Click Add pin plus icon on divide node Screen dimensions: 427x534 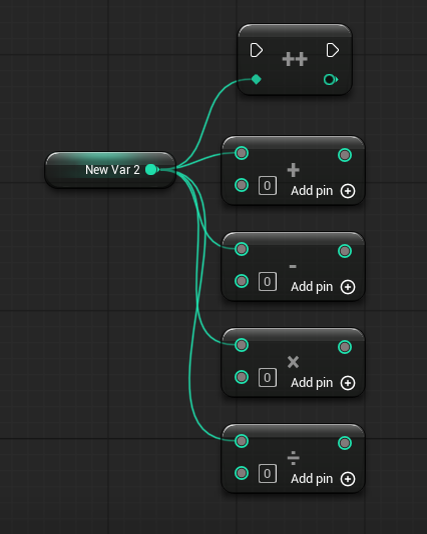[348, 479]
